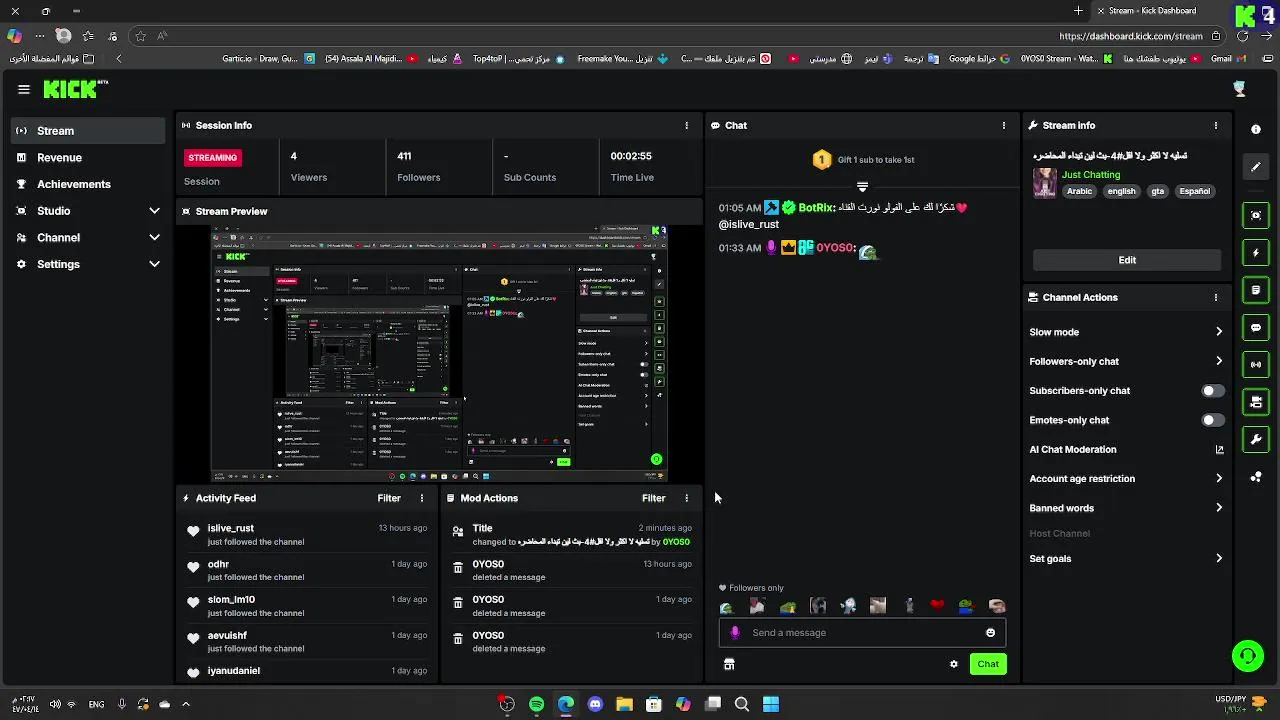Open Set goals arrow
Image resolution: width=1280 pixels, height=720 pixels.
pos(1219,559)
